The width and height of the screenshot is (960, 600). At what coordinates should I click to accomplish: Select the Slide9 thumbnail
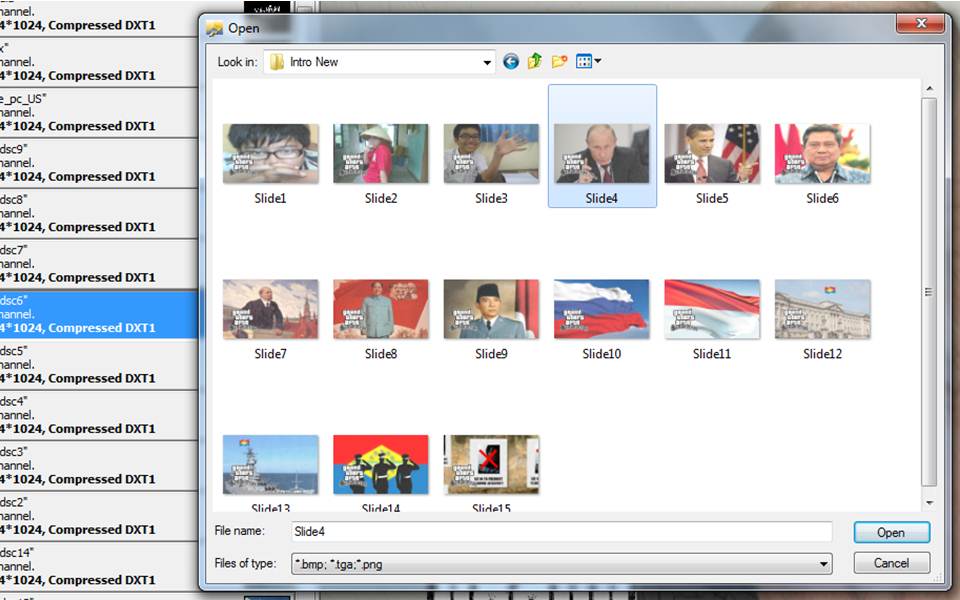click(491, 309)
